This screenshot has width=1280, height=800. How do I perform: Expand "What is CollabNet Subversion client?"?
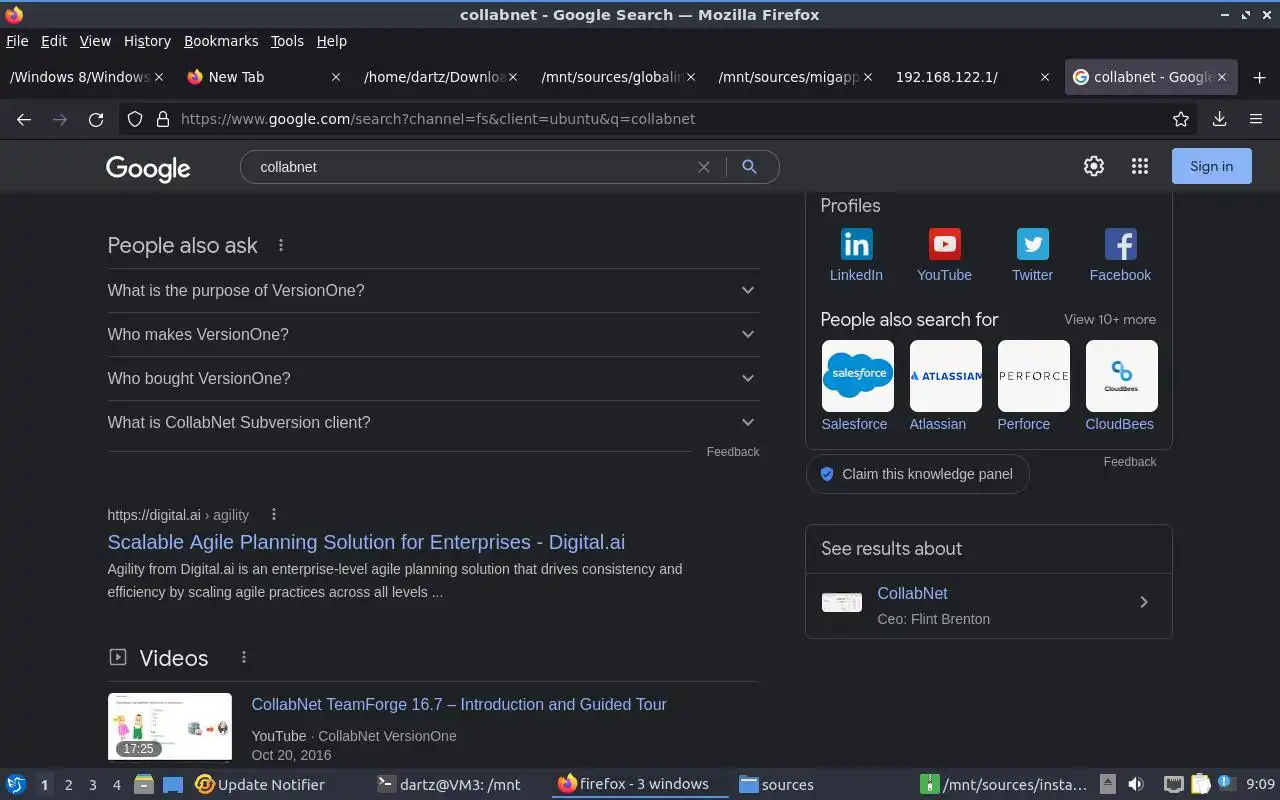[x=433, y=422]
